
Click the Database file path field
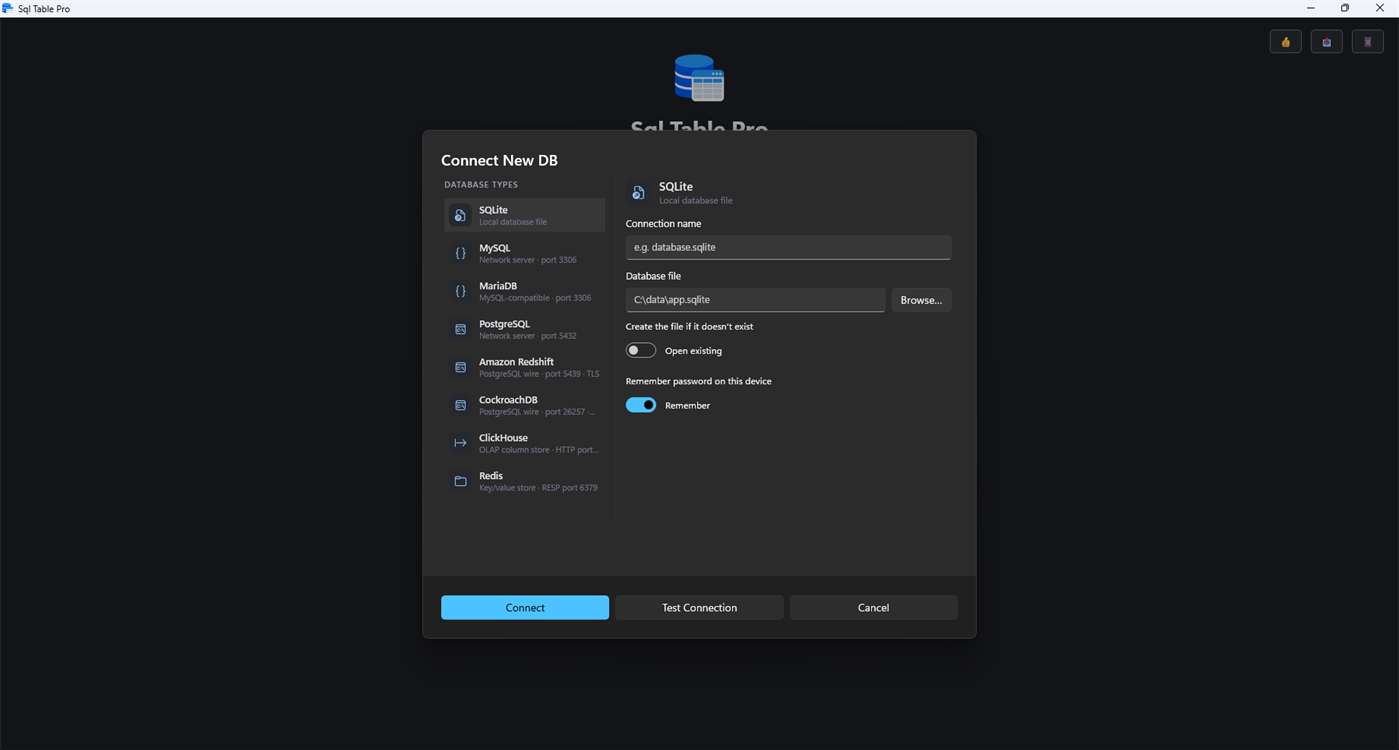(755, 300)
